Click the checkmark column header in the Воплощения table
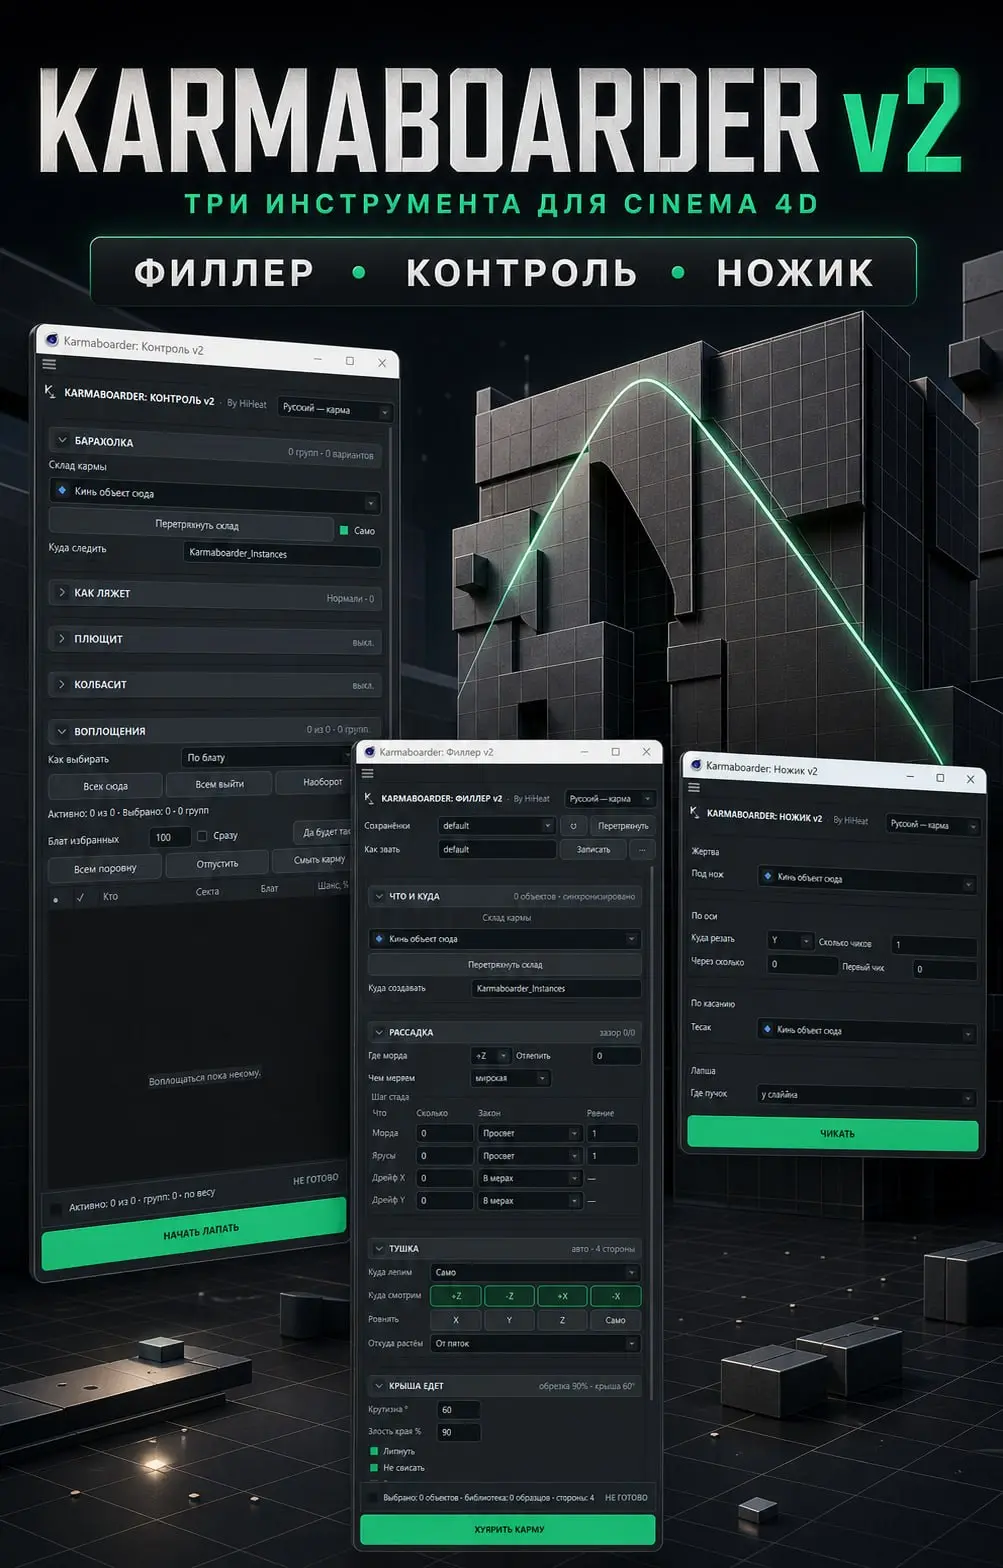The image size is (1003, 1568). 80,897
